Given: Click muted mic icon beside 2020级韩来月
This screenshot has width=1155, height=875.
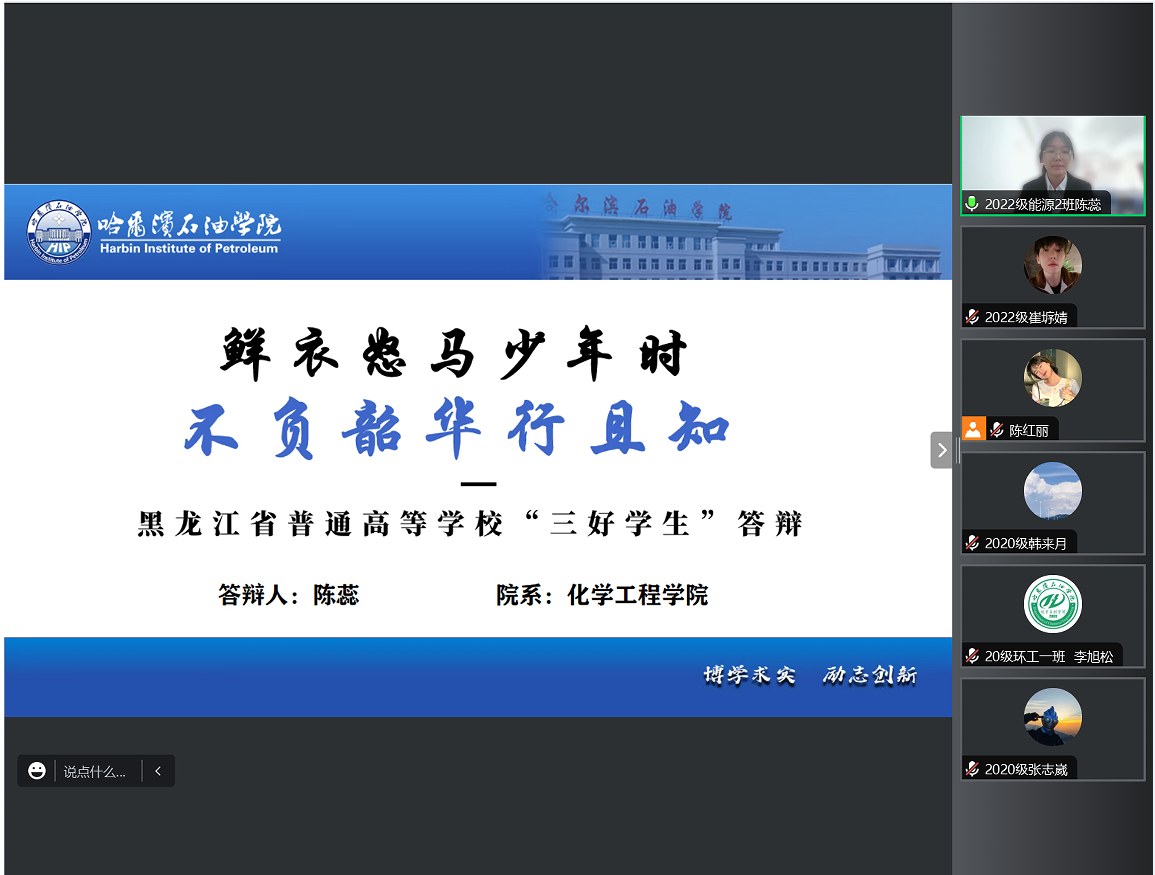Looking at the screenshot, I should click(x=971, y=543).
